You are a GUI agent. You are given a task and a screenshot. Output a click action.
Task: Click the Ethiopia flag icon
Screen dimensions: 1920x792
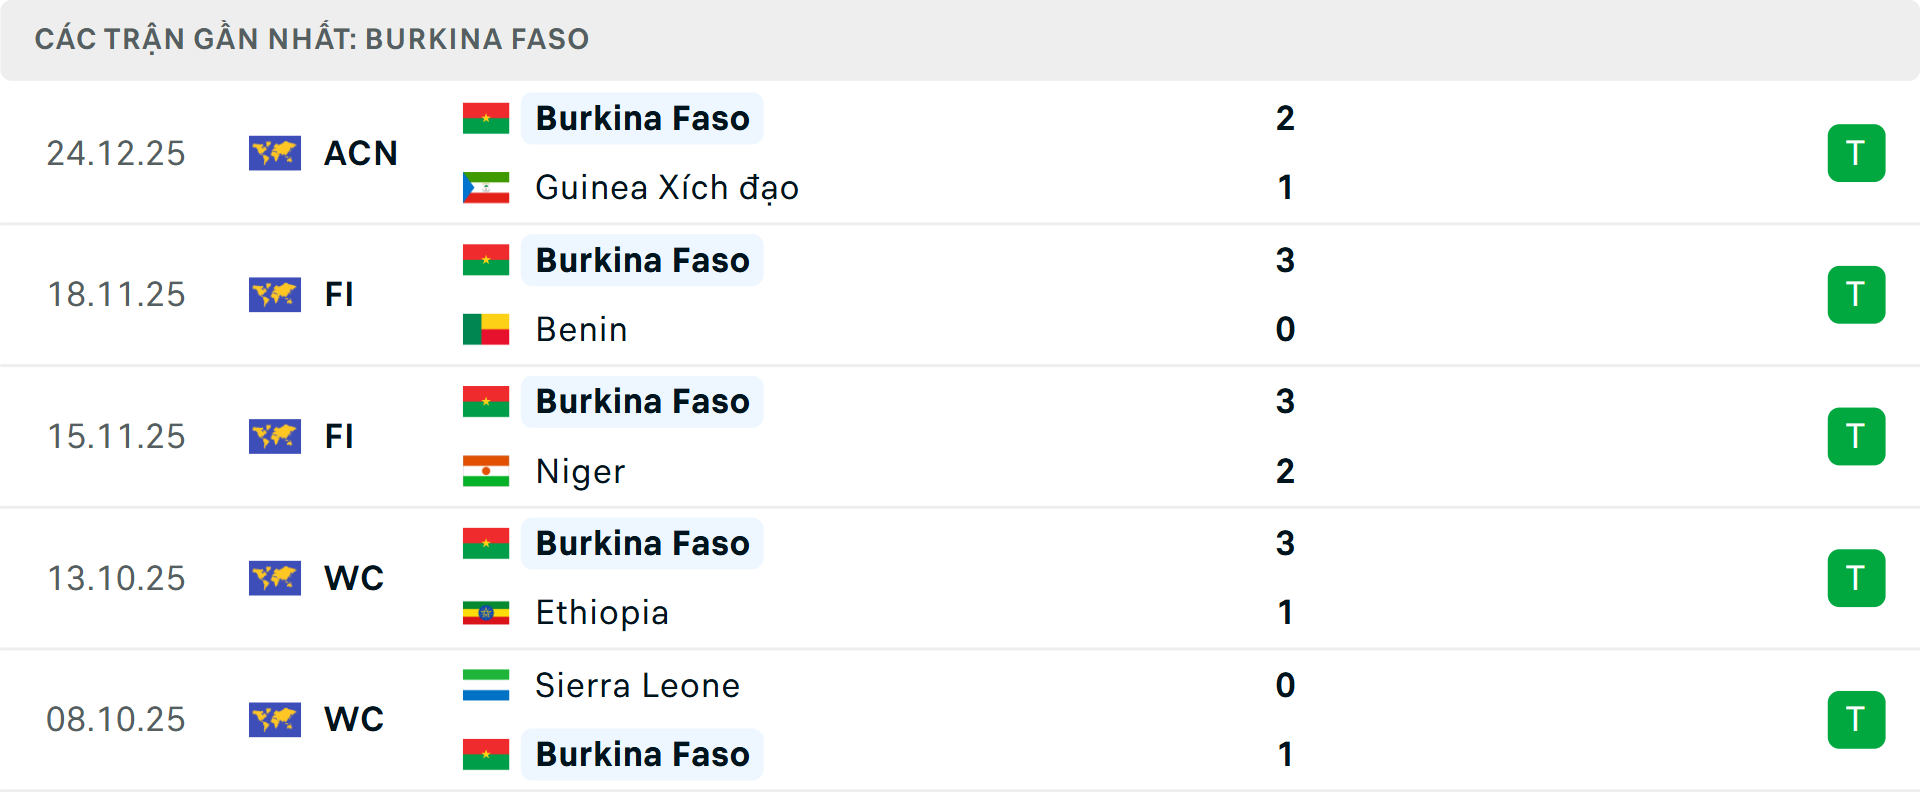[485, 613]
